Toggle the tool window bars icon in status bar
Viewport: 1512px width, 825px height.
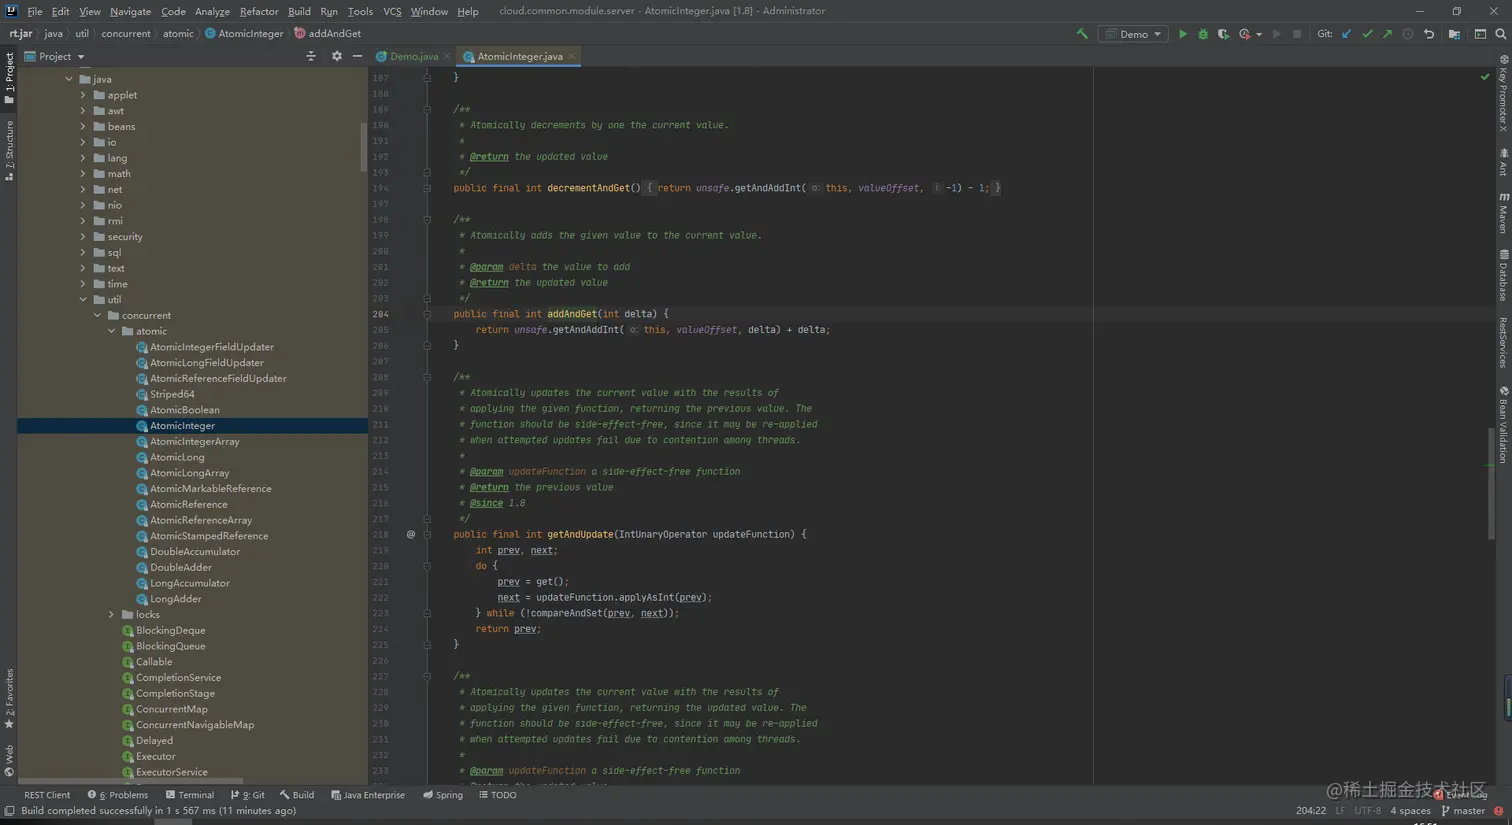(x=9, y=811)
